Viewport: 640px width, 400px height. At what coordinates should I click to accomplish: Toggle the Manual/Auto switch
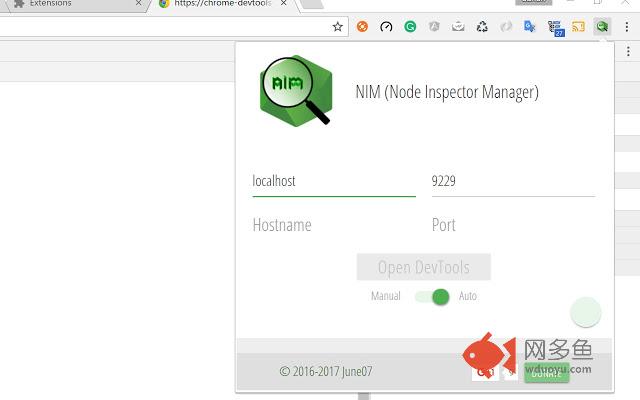pyautogui.click(x=432, y=297)
